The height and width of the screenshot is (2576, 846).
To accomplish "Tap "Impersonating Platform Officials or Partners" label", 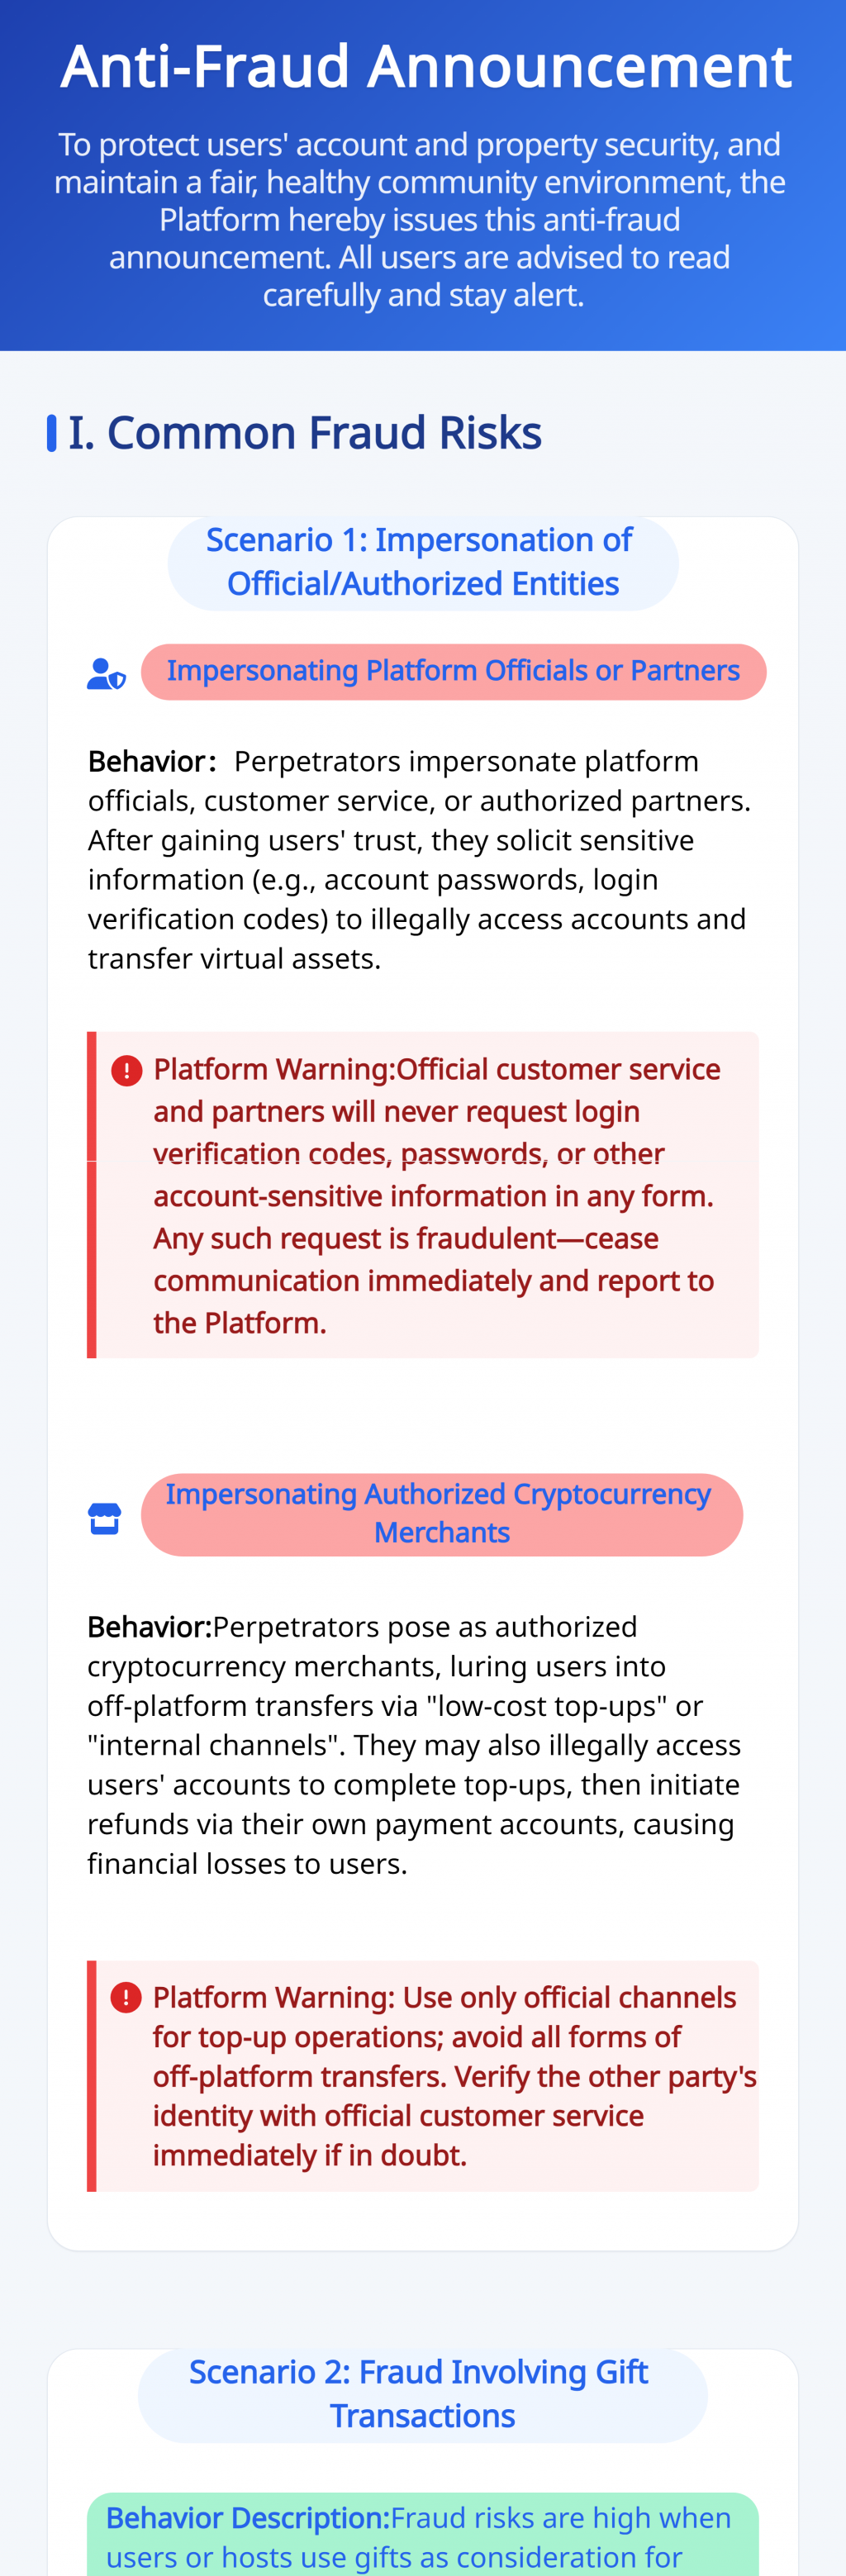I will [453, 671].
